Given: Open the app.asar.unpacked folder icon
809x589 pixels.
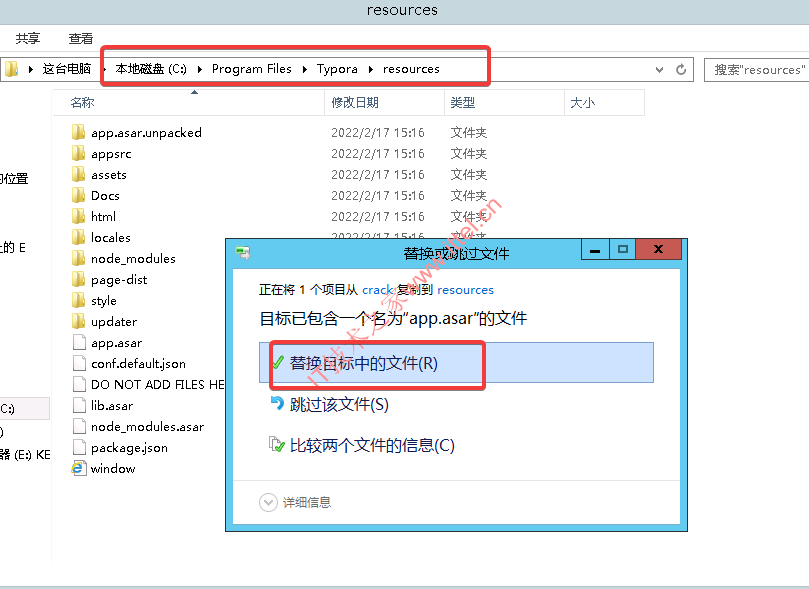Looking at the screenshot, I should [78, 133].
